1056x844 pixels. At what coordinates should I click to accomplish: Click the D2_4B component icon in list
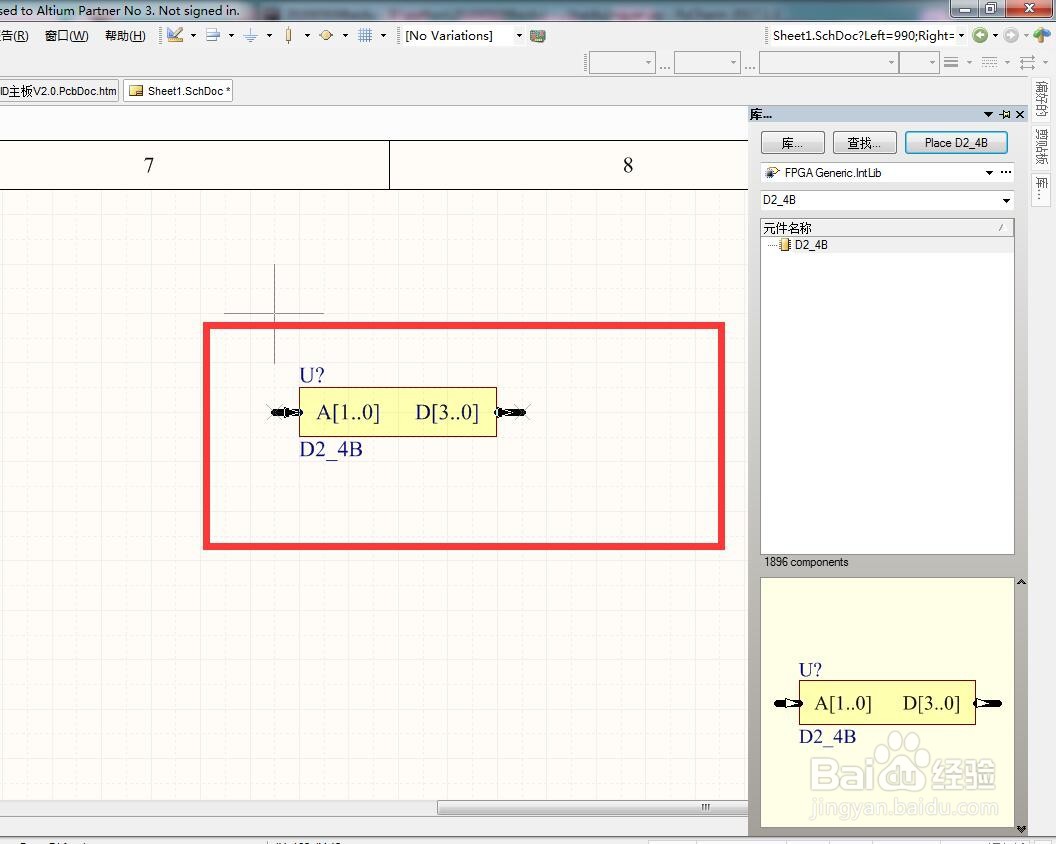tap(785, 245)
